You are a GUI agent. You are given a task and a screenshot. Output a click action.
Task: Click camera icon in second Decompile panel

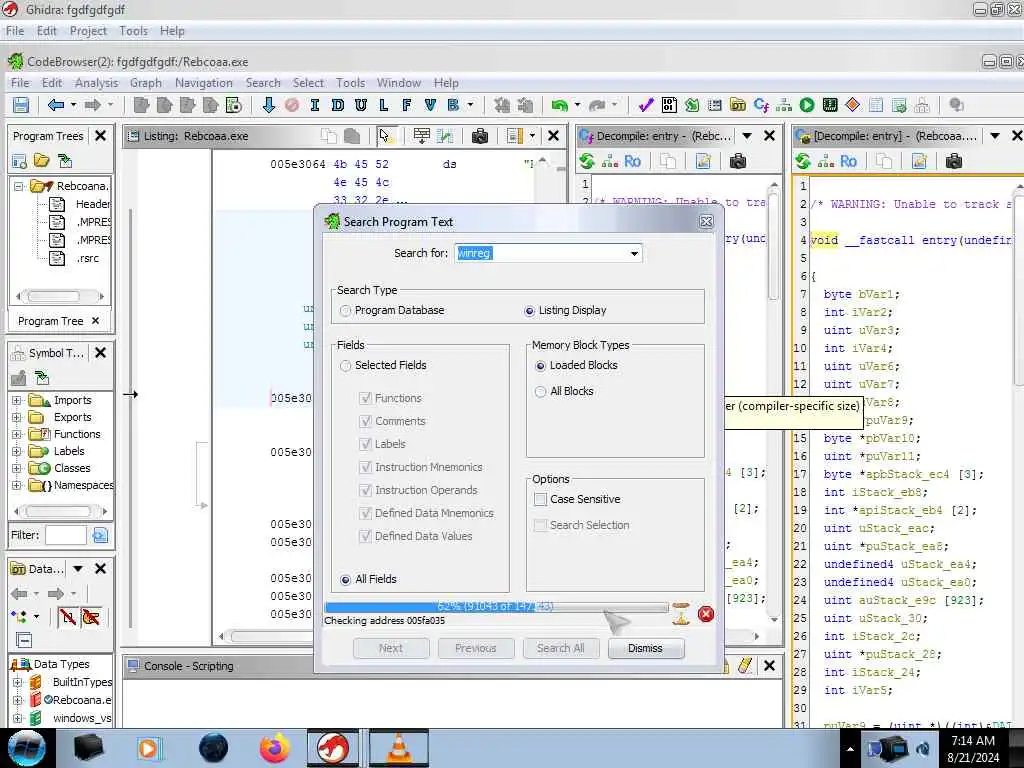coord(953,161)
